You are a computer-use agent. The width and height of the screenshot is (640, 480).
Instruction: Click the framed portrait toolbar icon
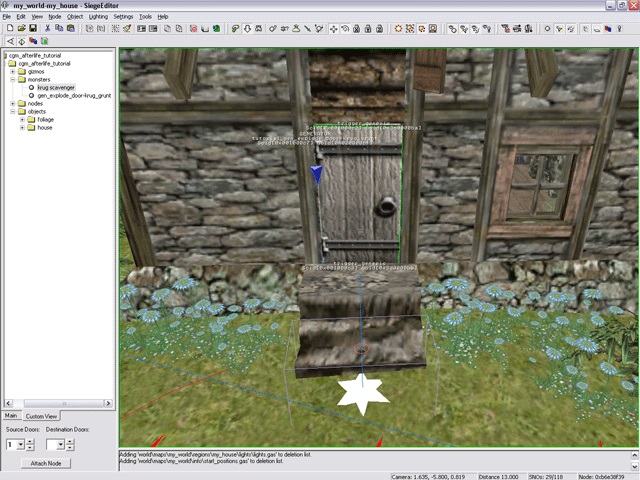click(x=433, y=29)
